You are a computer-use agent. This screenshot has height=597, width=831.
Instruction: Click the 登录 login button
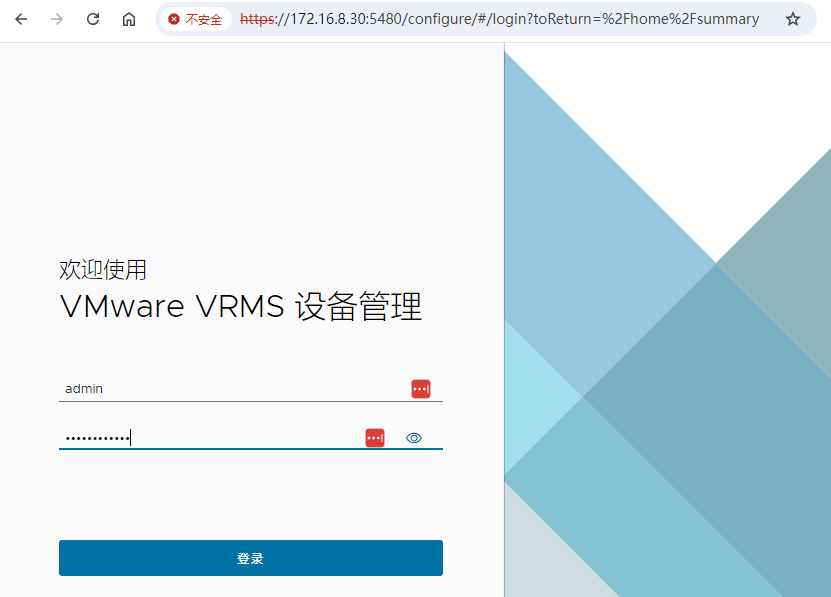pyautogui.click(x=251, y=558)
